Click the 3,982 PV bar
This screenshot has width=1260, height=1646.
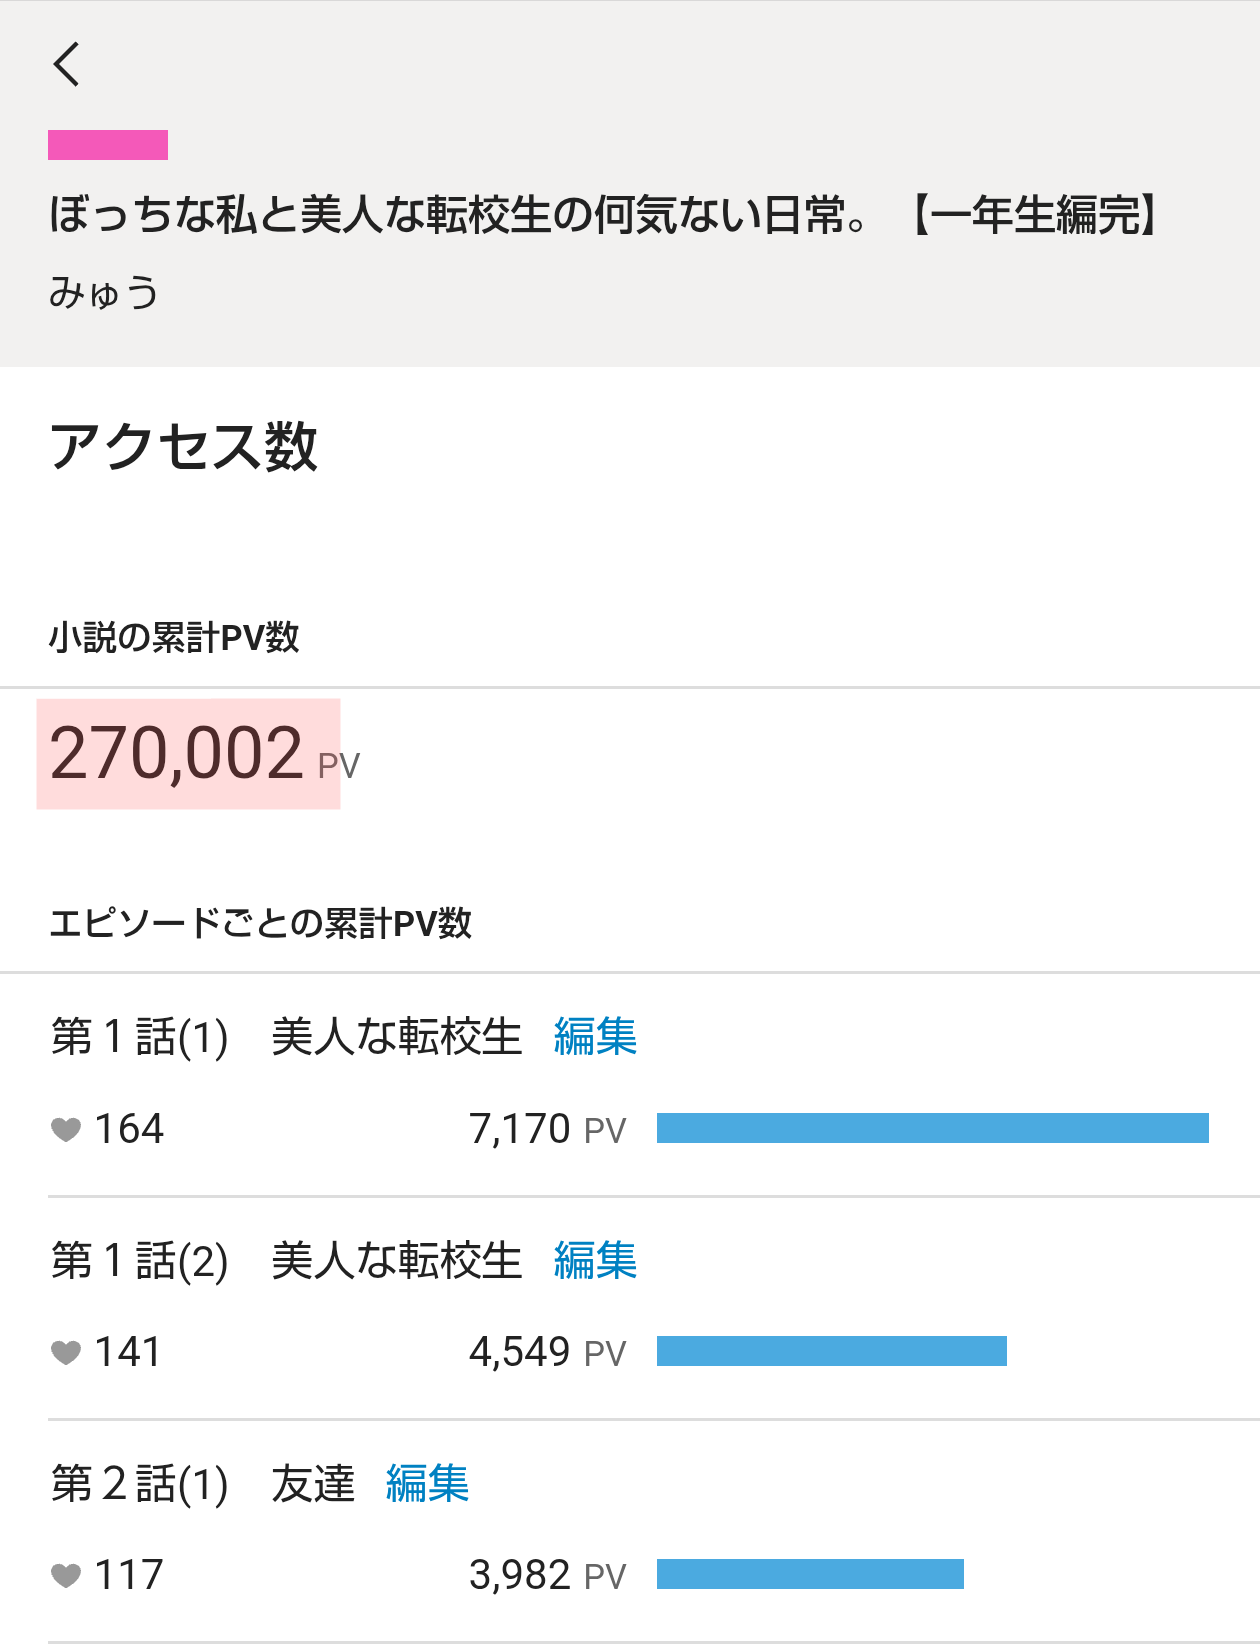(x=810, y=1574)
